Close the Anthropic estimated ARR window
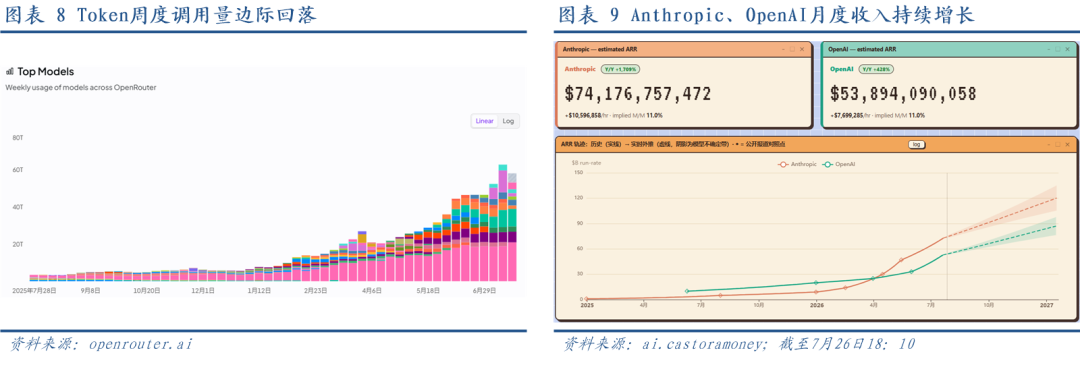The width and height of the screenshot is (1080, 365). tap(802, 50)
